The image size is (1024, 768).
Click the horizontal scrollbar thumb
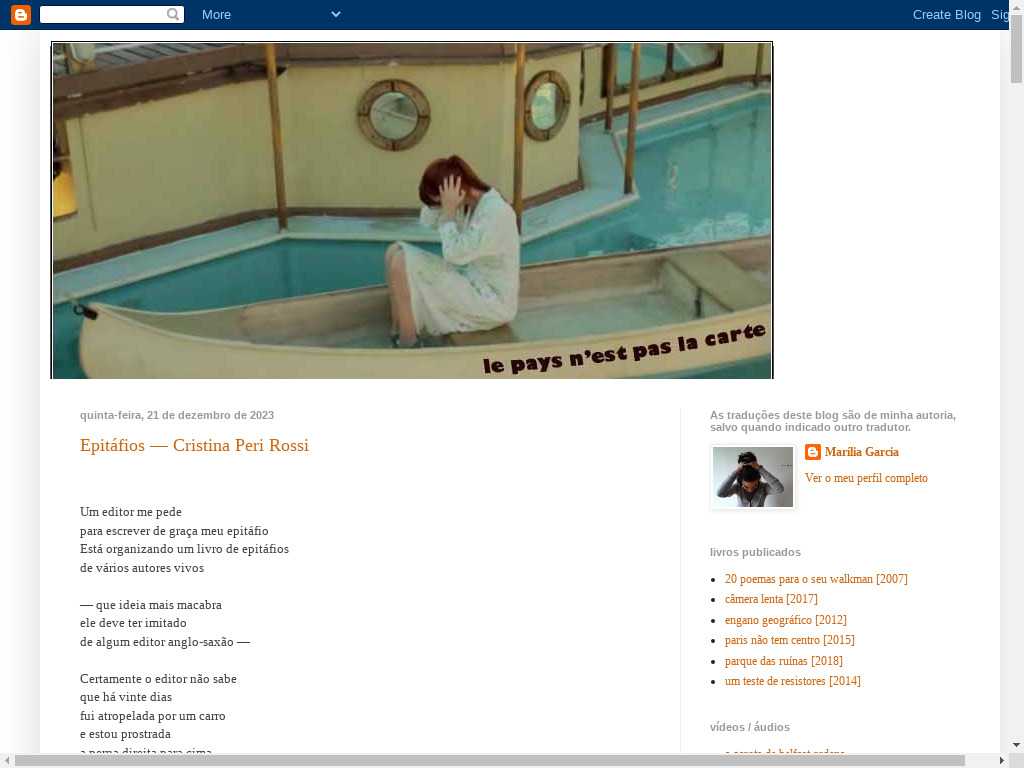[490, 761]
